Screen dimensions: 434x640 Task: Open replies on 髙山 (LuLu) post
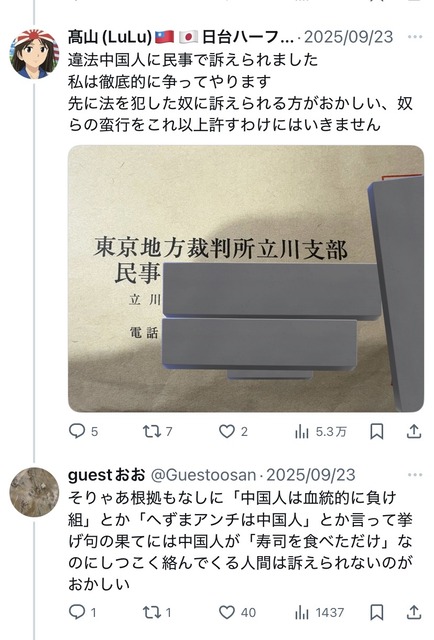point(83,431)
